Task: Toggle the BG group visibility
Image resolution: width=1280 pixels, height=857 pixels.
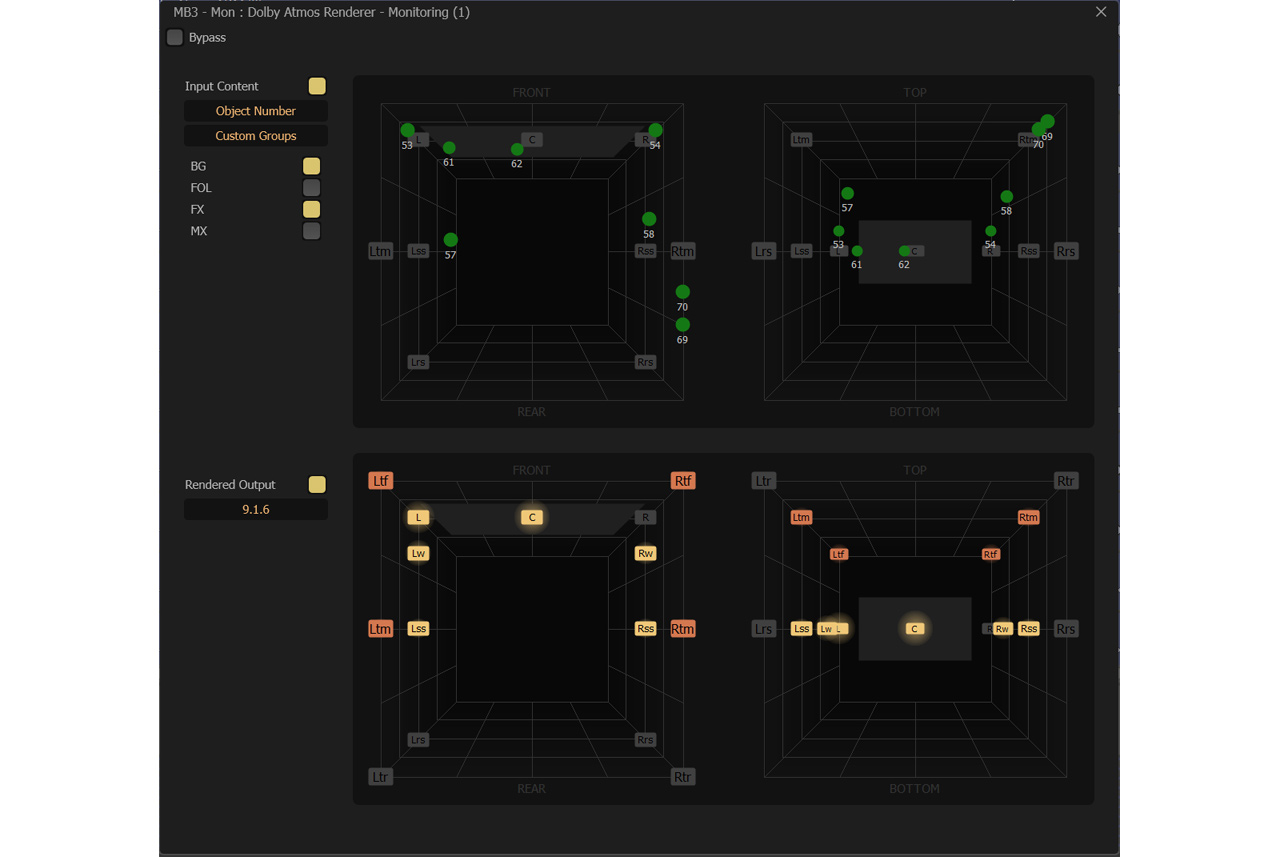Action: click(x=312, y=166)
